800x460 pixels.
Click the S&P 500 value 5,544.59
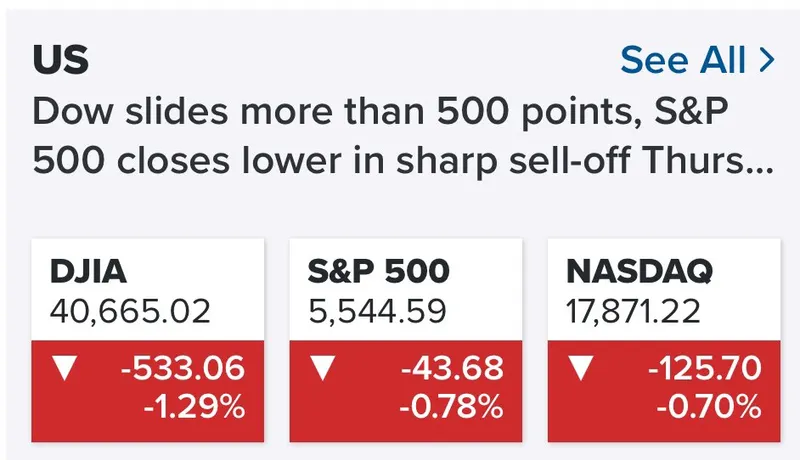pyautogui.click(x=376, y=312)
